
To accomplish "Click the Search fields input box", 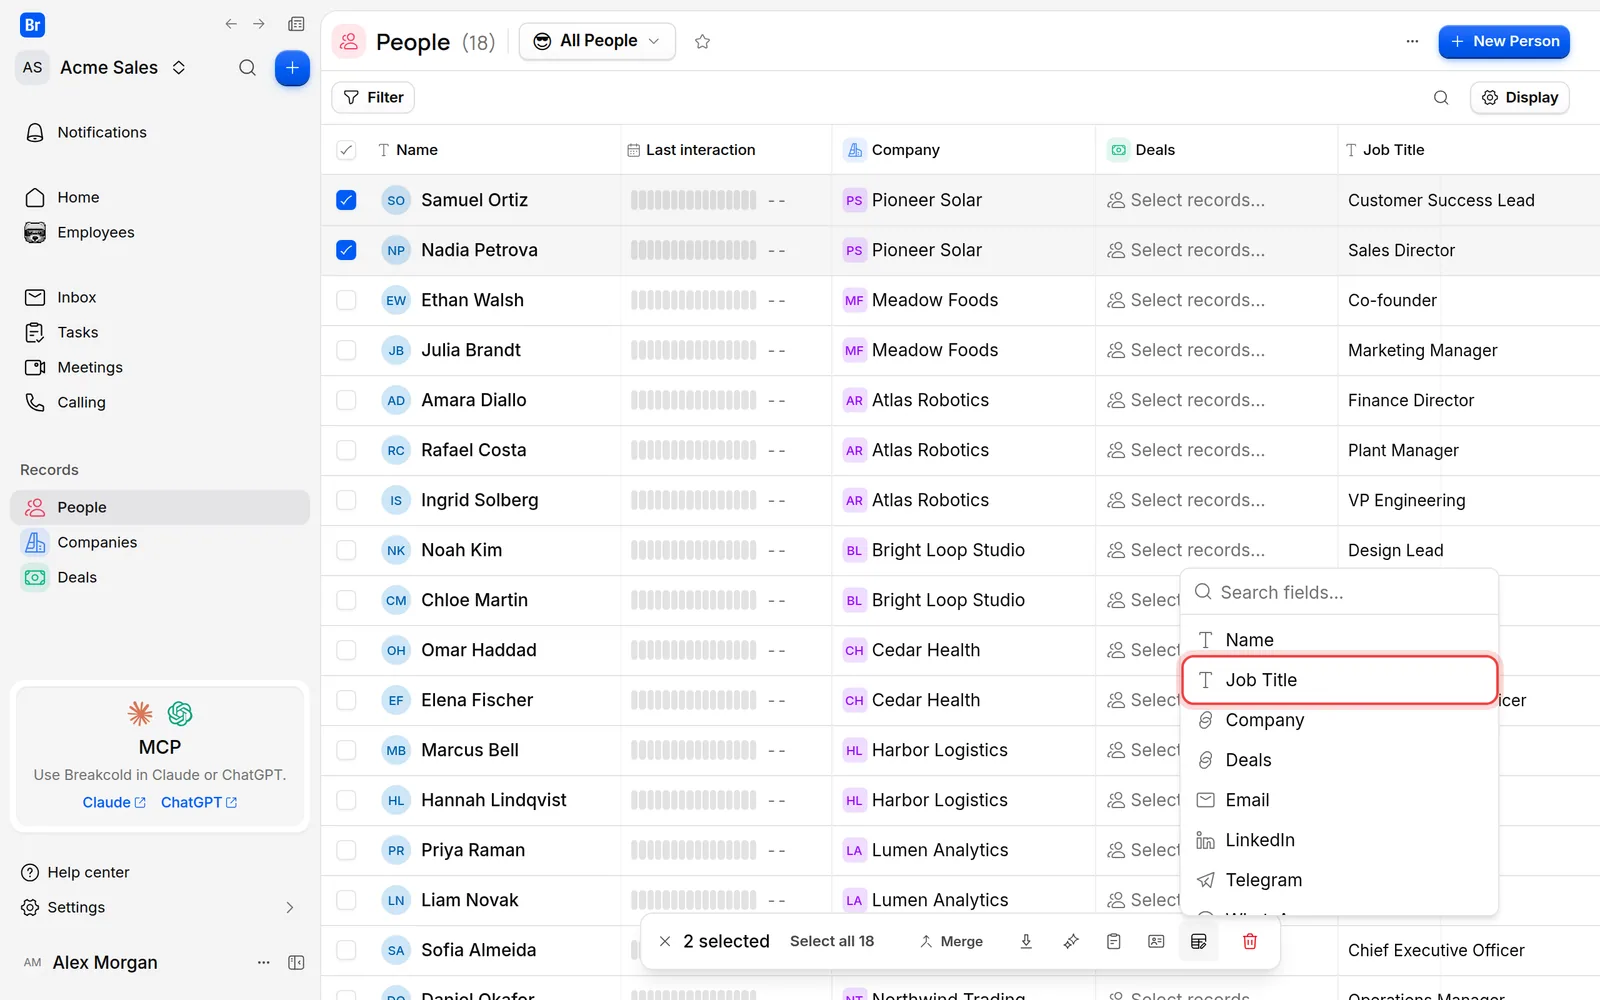I will (1339, 592).
